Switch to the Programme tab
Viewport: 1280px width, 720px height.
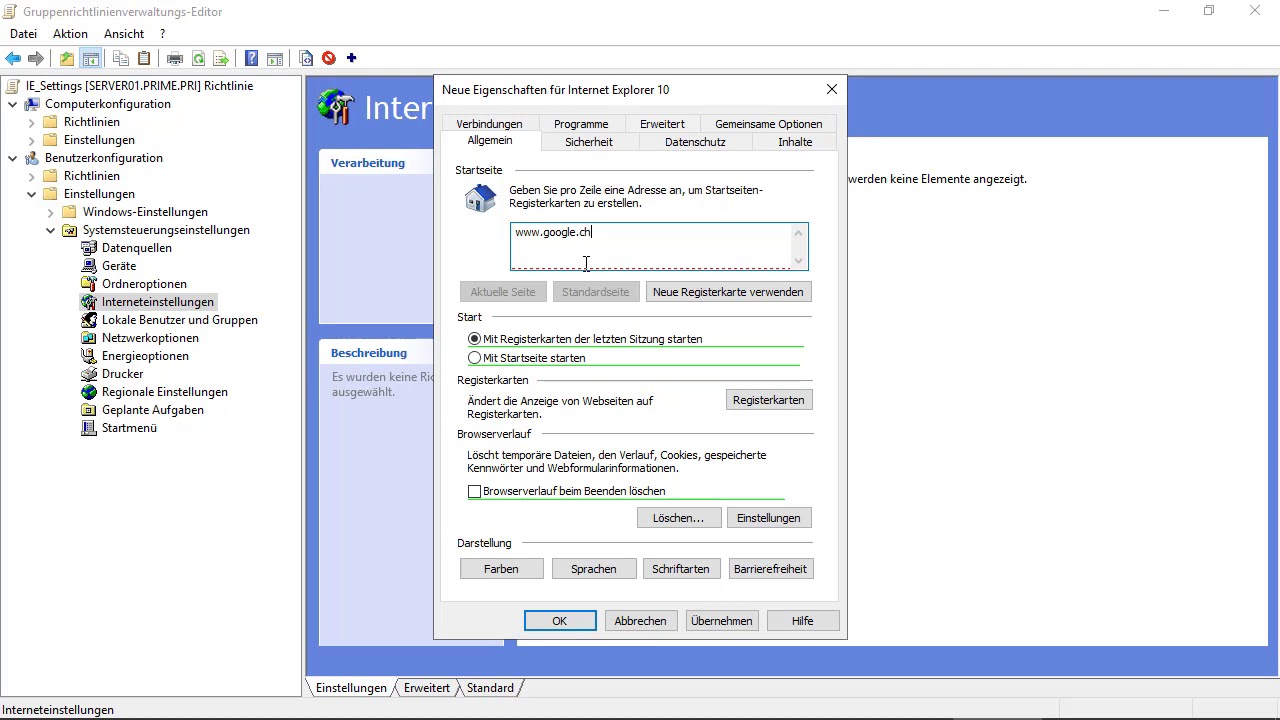tap(581, 124)
